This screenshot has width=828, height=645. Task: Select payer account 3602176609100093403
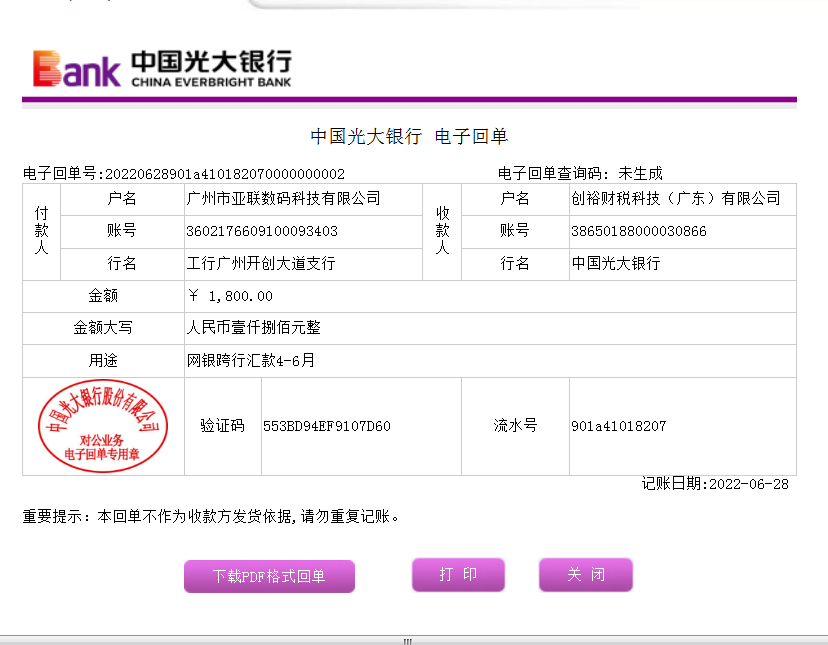[262, 231]
